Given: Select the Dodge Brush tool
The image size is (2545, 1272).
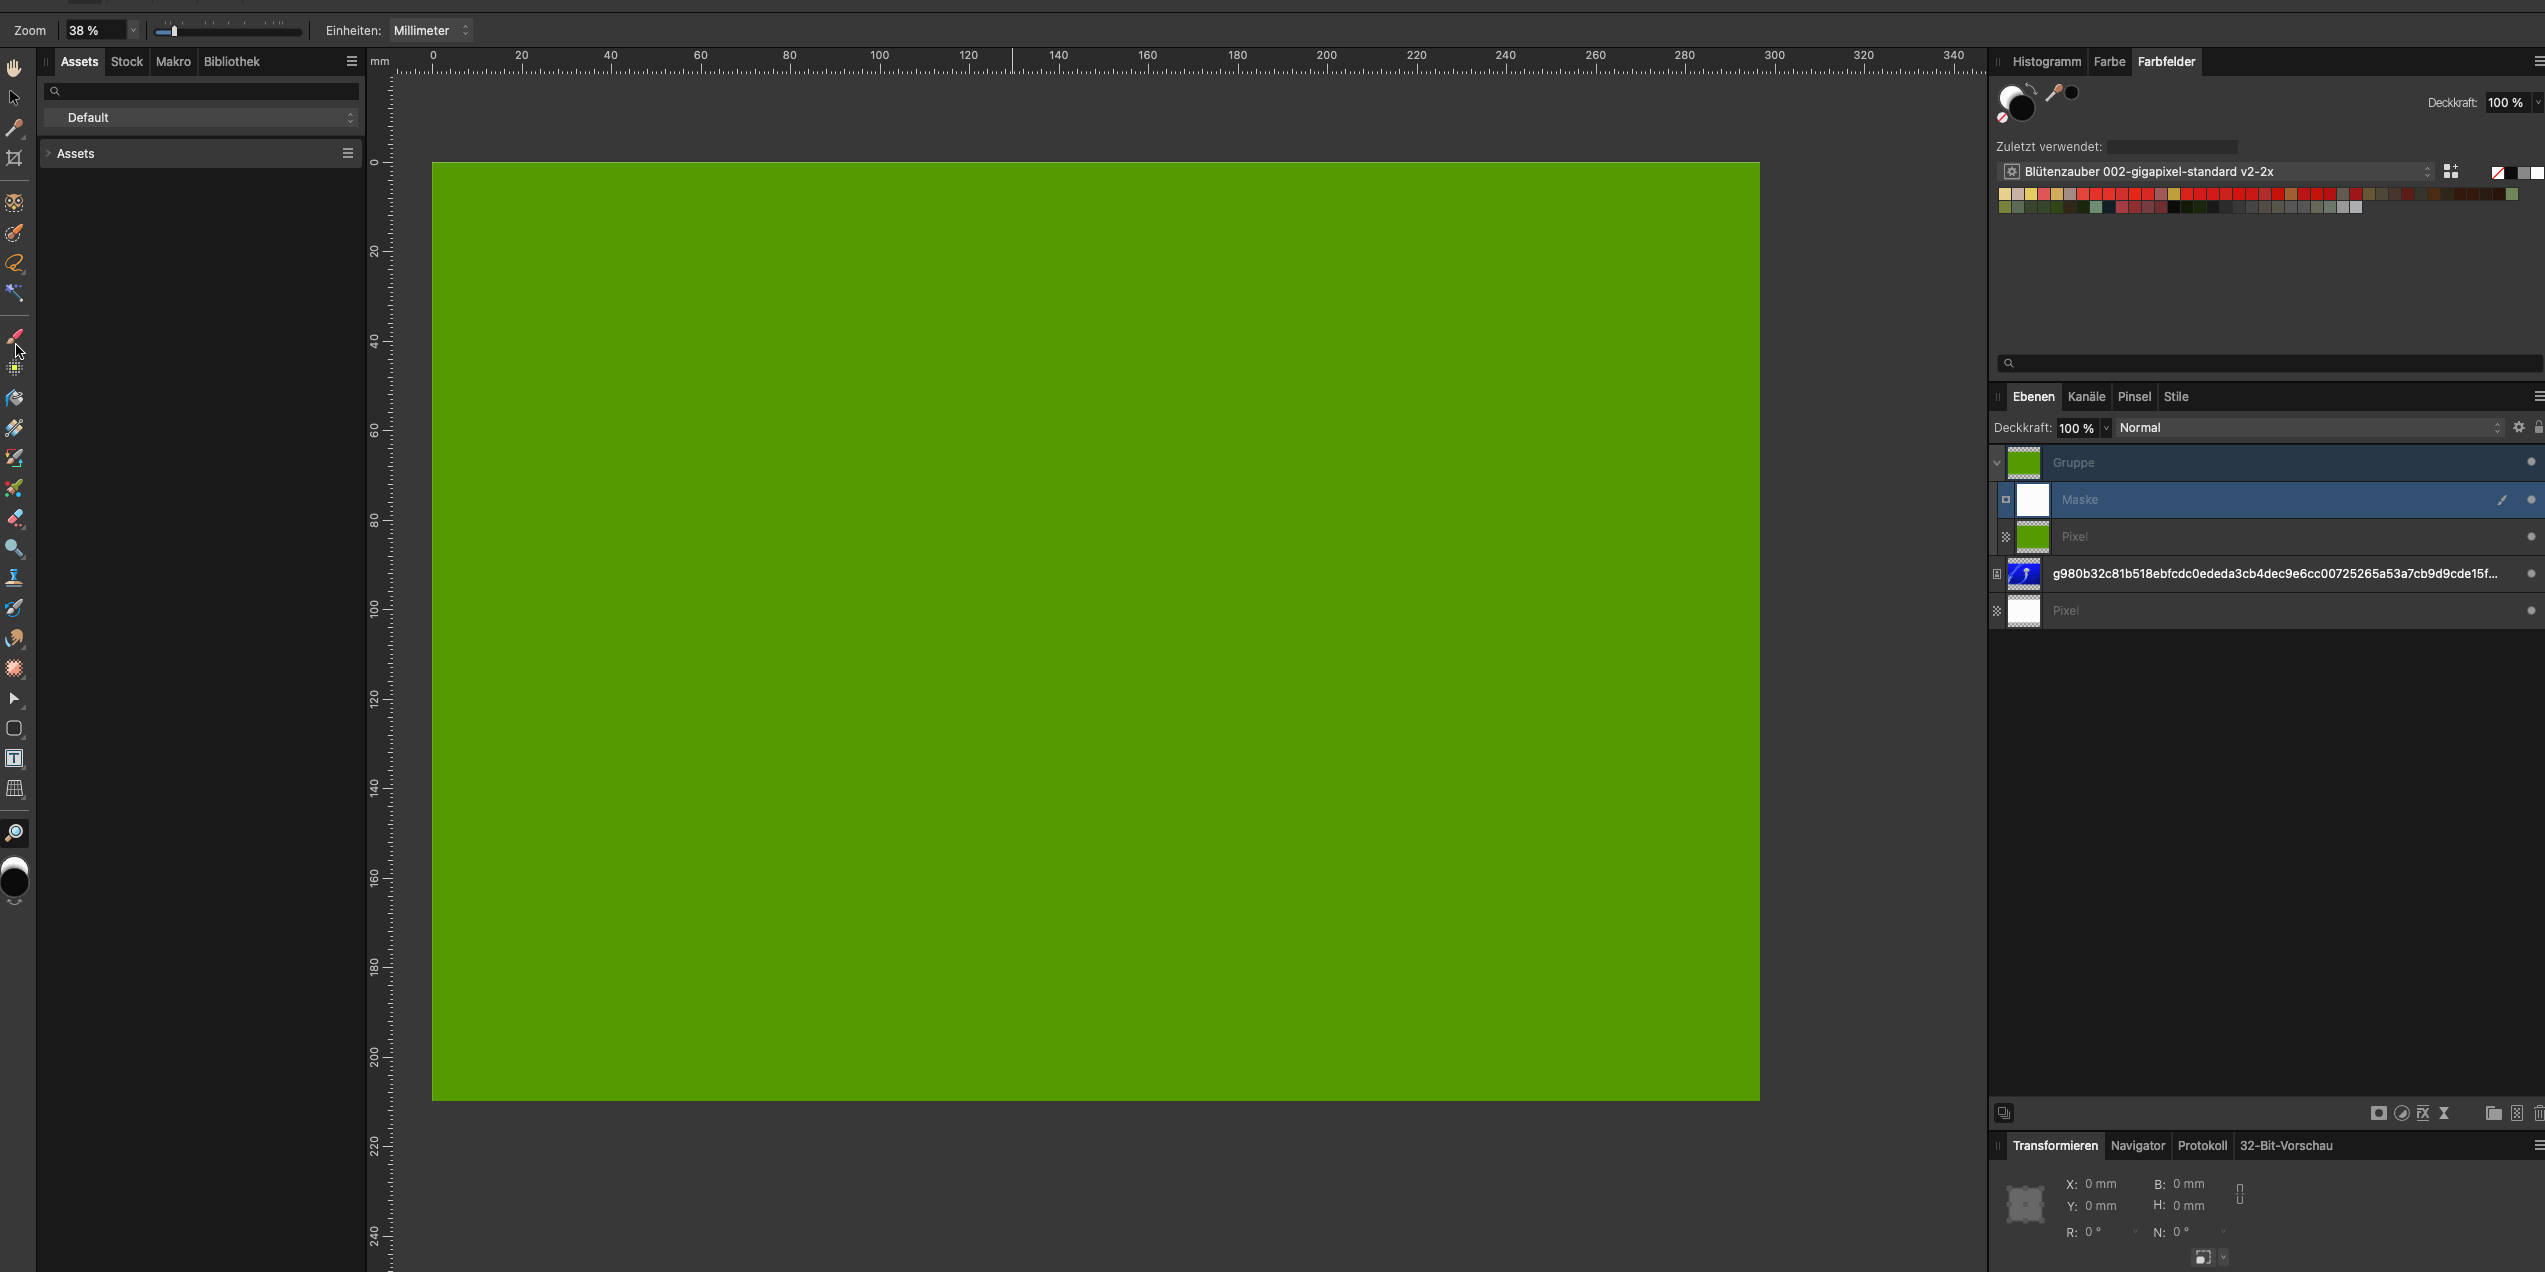Looking at the screenshot, I should coord(14,548).
